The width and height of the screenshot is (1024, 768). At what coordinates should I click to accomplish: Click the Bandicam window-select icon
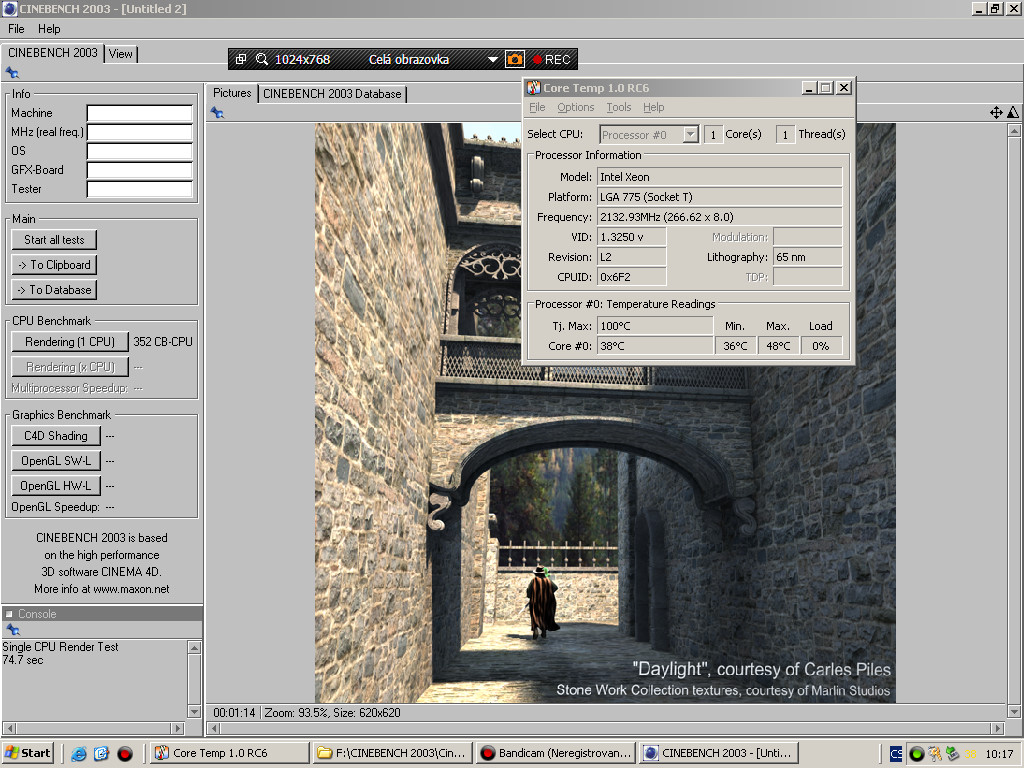[241, 59]
